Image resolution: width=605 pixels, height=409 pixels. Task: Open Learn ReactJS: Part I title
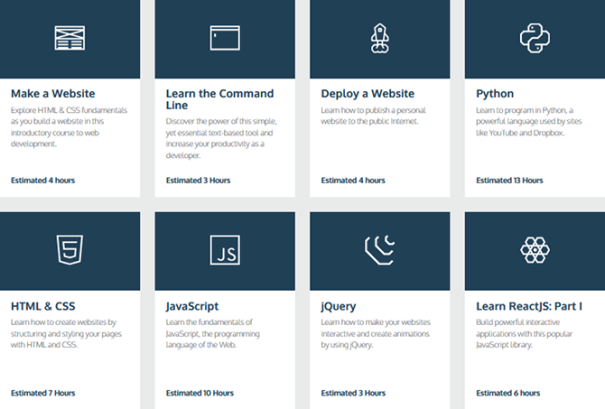pyautogui.click(x=529, y=306)
